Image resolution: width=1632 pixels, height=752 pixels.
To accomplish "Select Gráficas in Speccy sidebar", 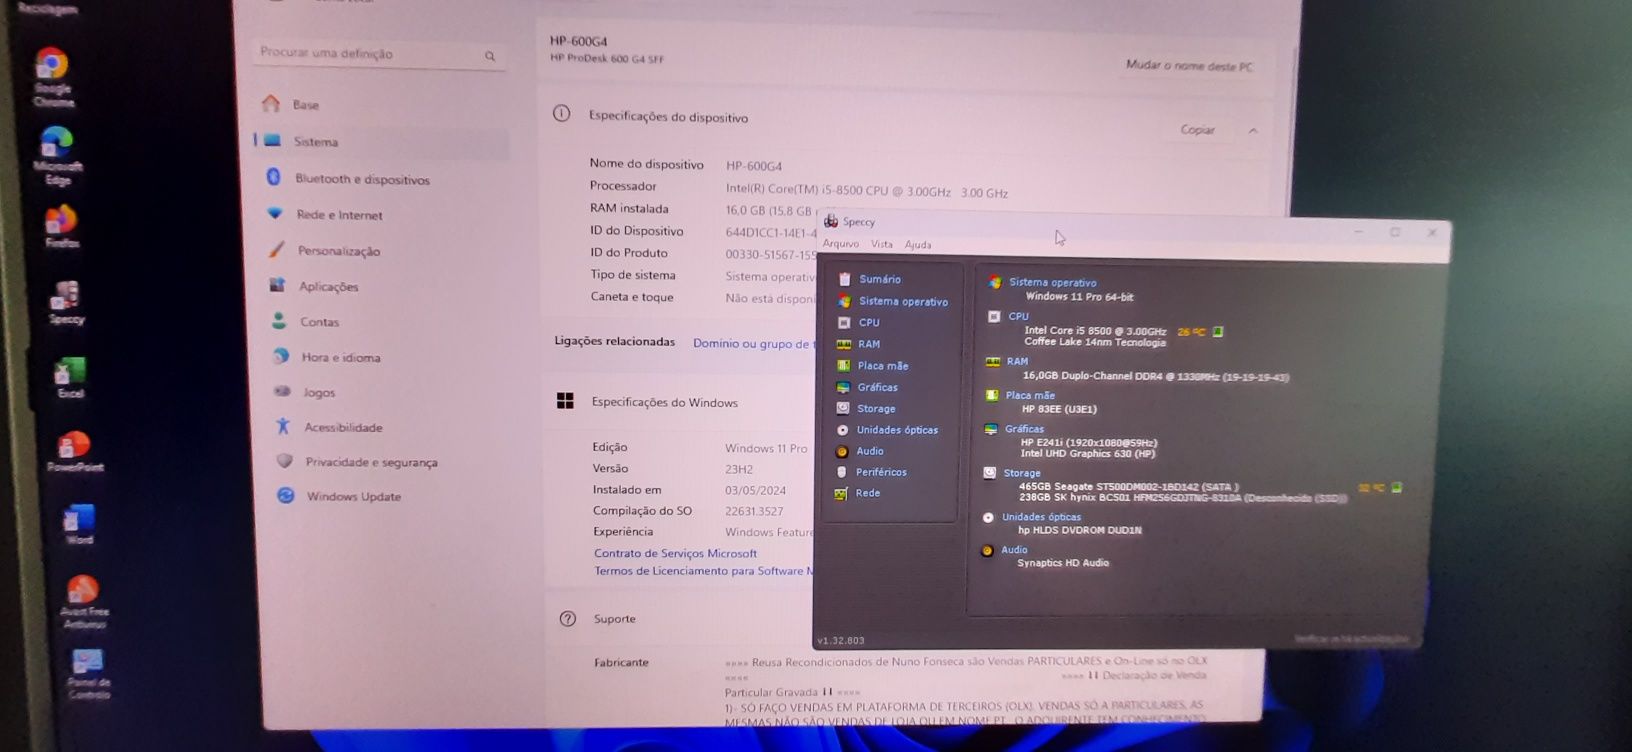I will pos(878,387).
